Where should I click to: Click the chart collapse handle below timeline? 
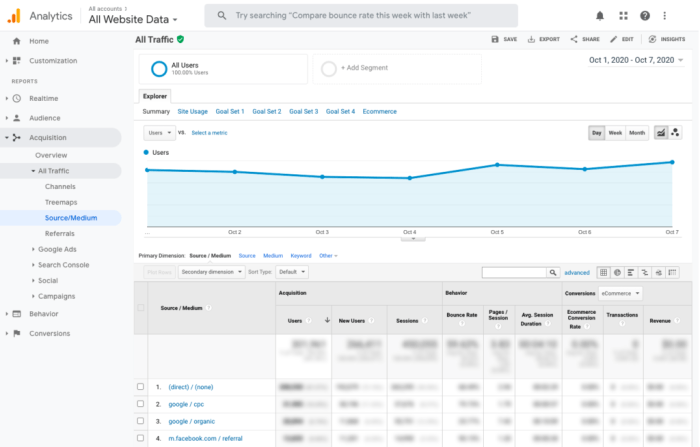coord(413,239)
